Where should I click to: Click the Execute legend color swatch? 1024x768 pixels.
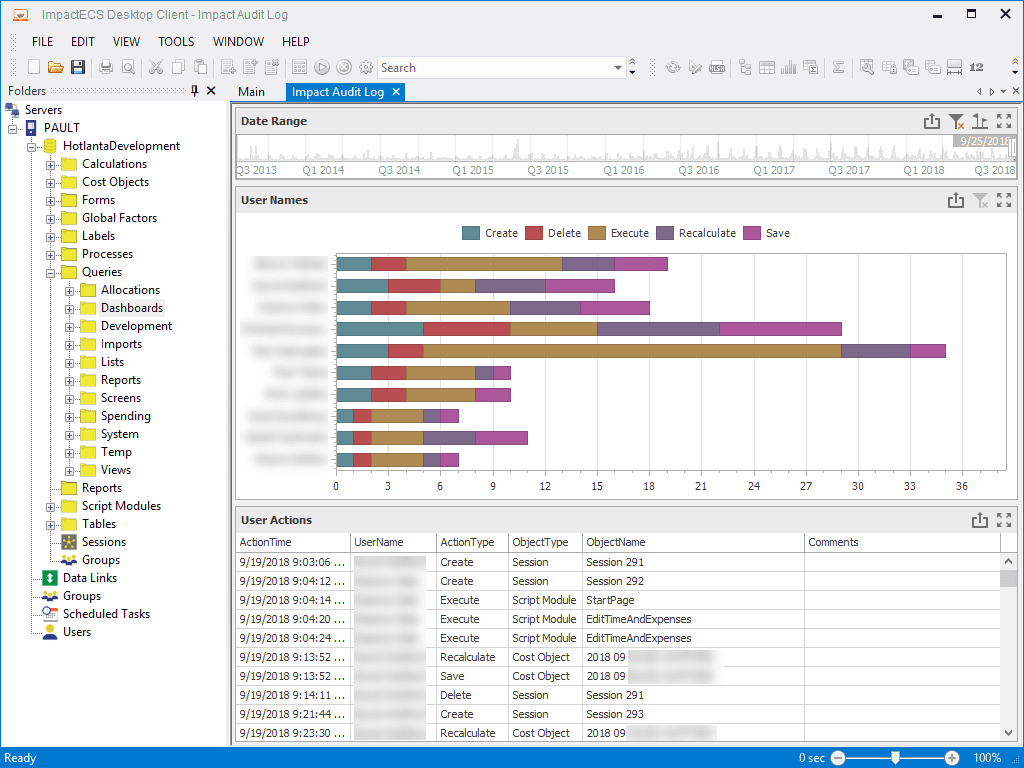[597, 233]
